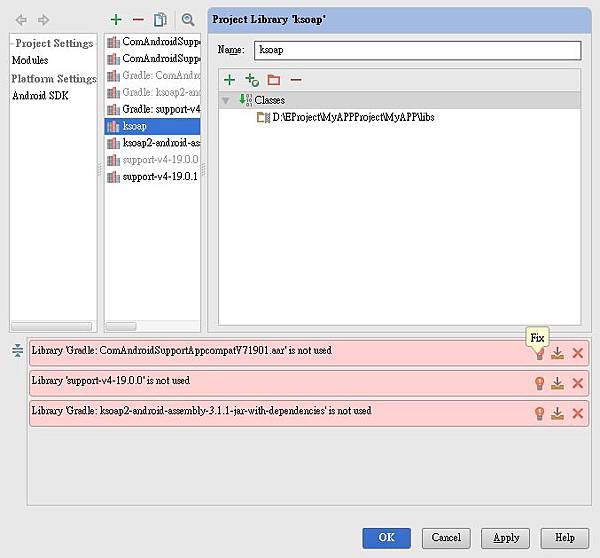Viewport: 600px width, 558px height.
Task: Navigate to ksoap2-android-assembly problem via arrow icon
Action: click(558, 413)
